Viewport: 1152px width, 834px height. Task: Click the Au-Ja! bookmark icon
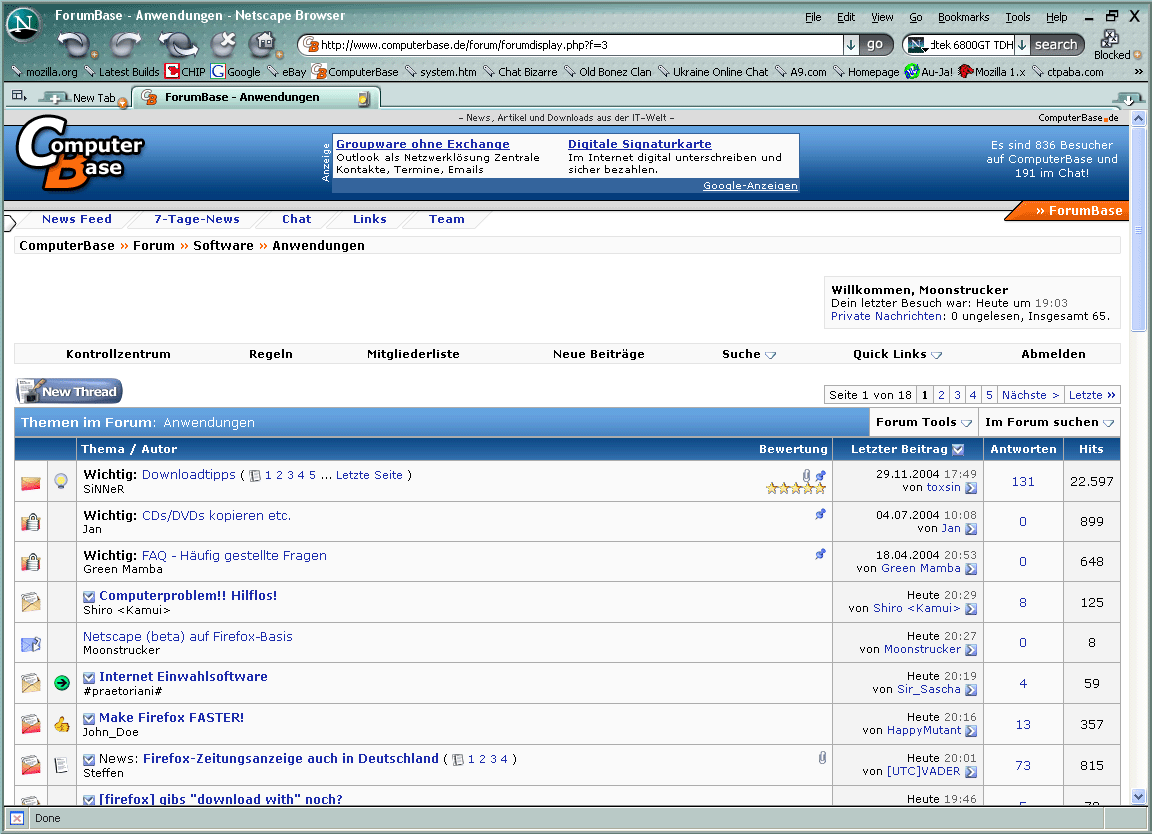[912, 71]
